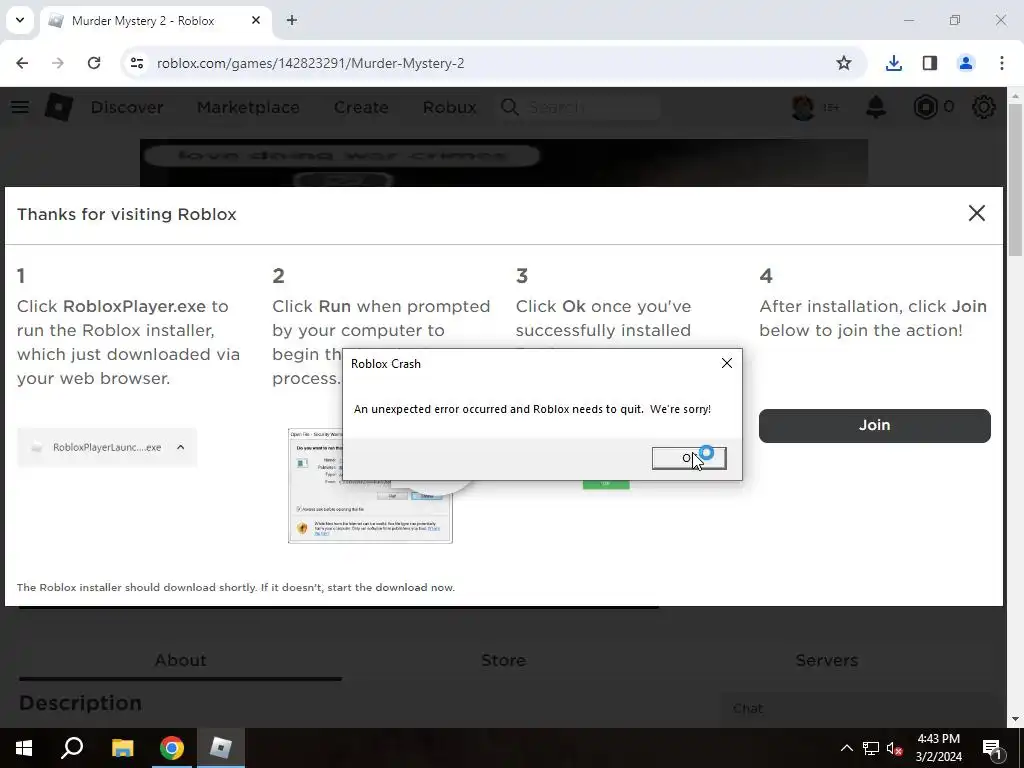Toggle Chrome side panel icon
Viewport: 1024px width, 768px height.
930,63
